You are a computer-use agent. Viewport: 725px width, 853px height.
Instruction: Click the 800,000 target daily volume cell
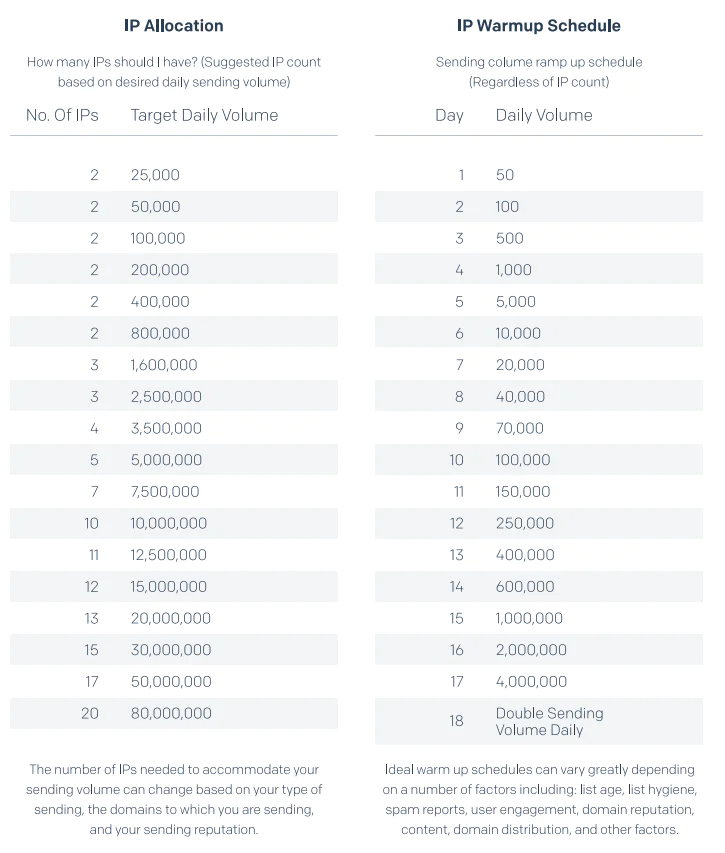[160, 333]
